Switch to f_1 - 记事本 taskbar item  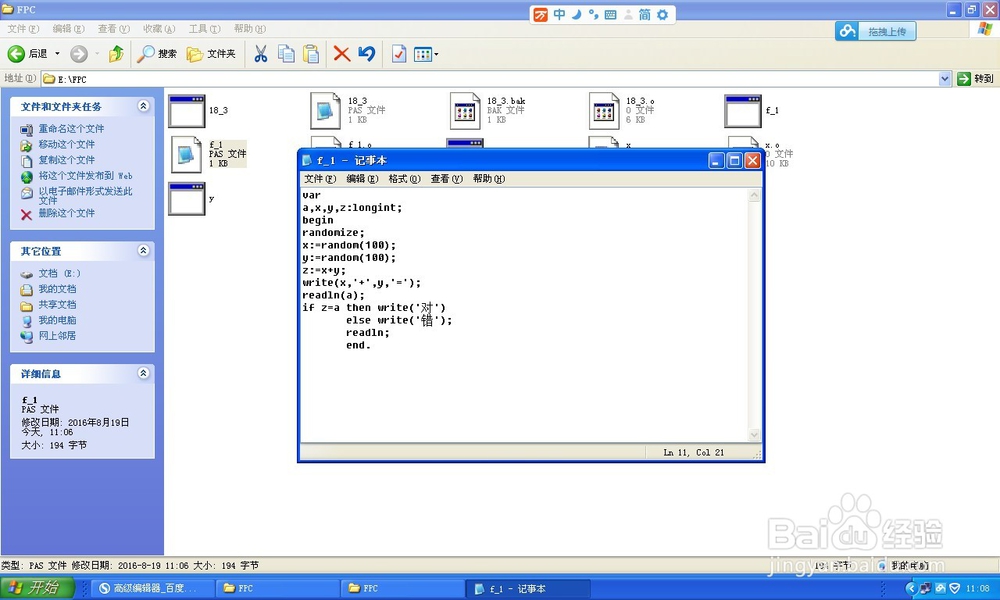click(x=528, y=589)
